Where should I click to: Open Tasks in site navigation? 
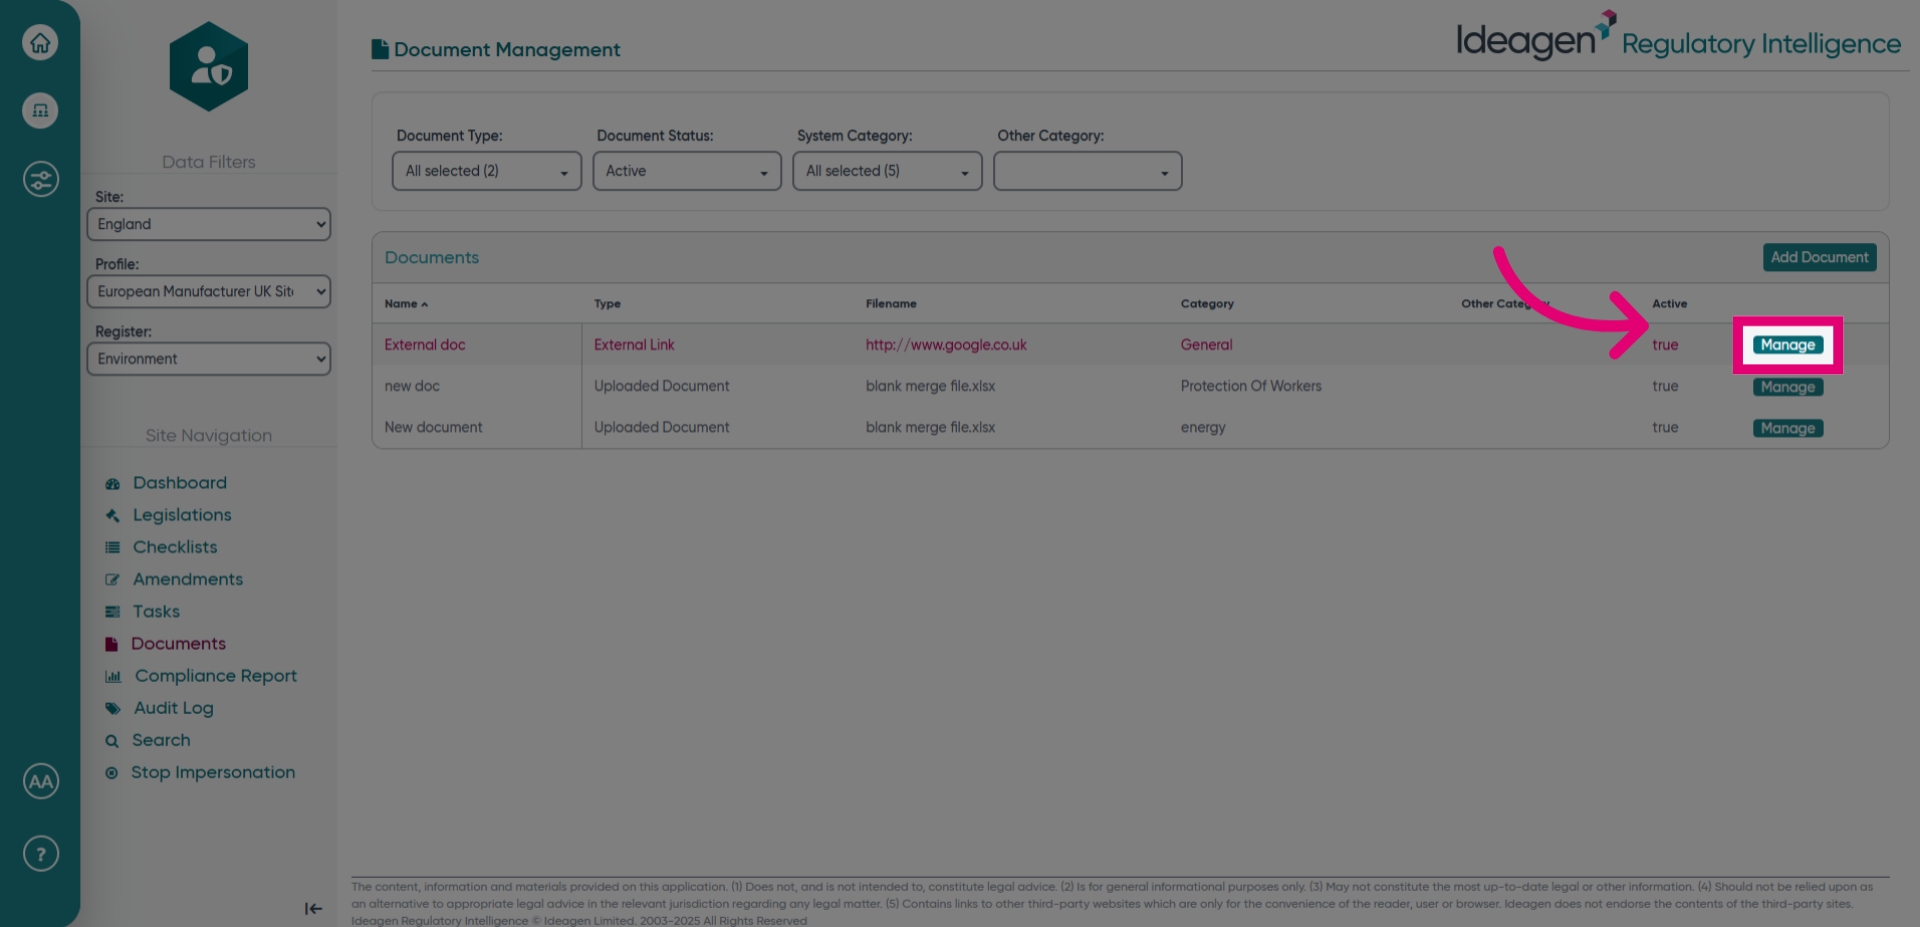click(x=156, y=611)
